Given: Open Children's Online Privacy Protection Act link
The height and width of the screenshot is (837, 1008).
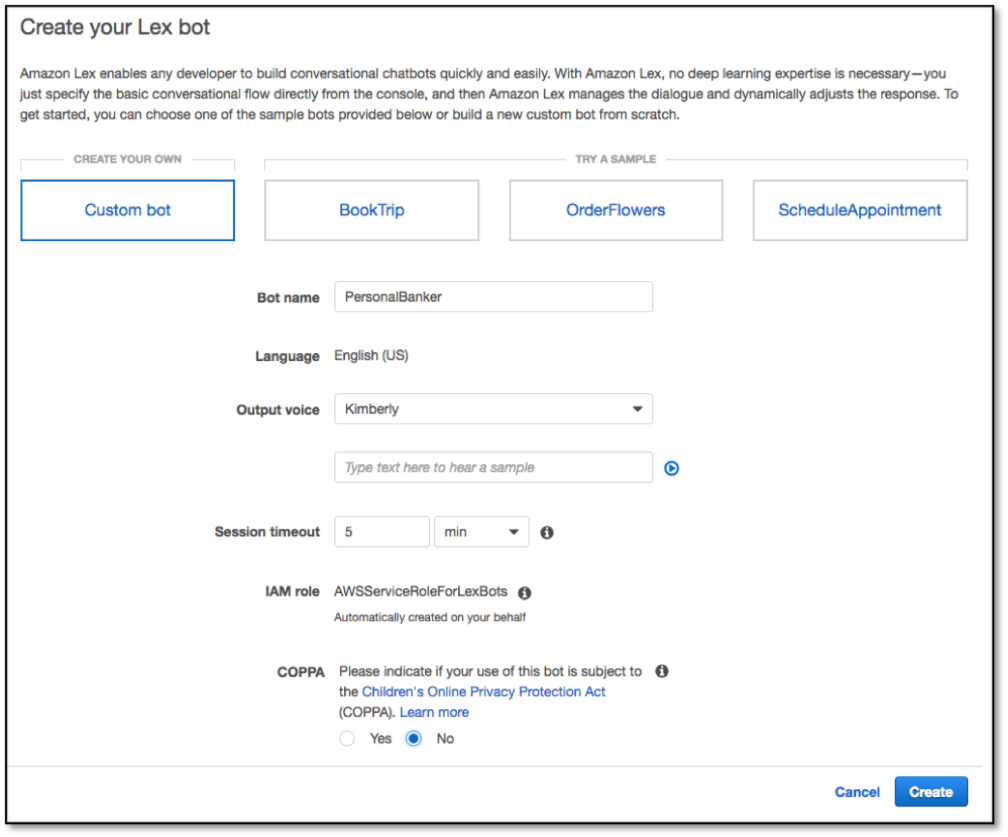Looking at the screenshot, I should (x=483, y=692).
